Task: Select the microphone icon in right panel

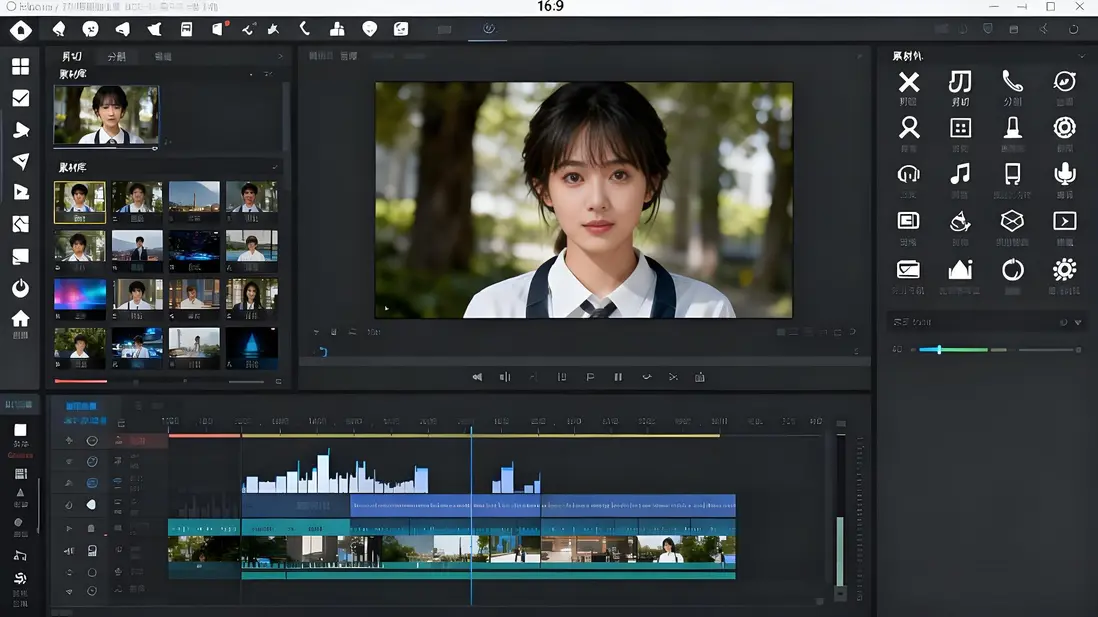Action: pyautogui.click(x=1064, y=173)
